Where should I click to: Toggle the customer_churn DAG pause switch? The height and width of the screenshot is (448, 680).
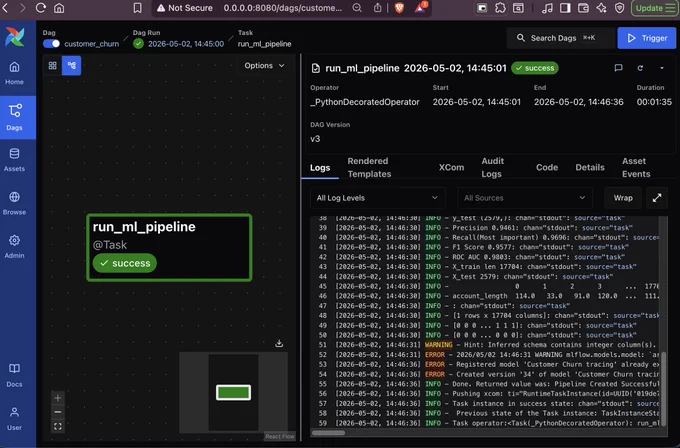(x=51, y=44)
